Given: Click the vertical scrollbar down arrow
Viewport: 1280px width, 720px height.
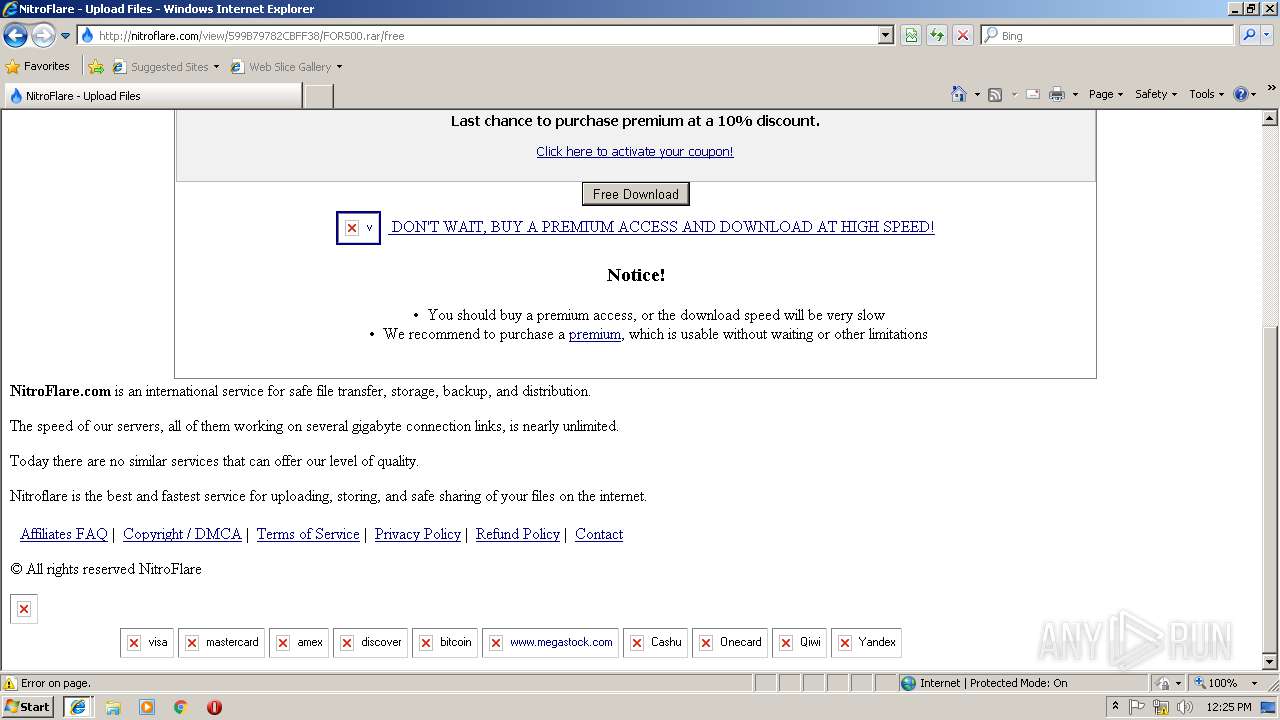Looking at the screenshot, I should tap(1271, 662).
